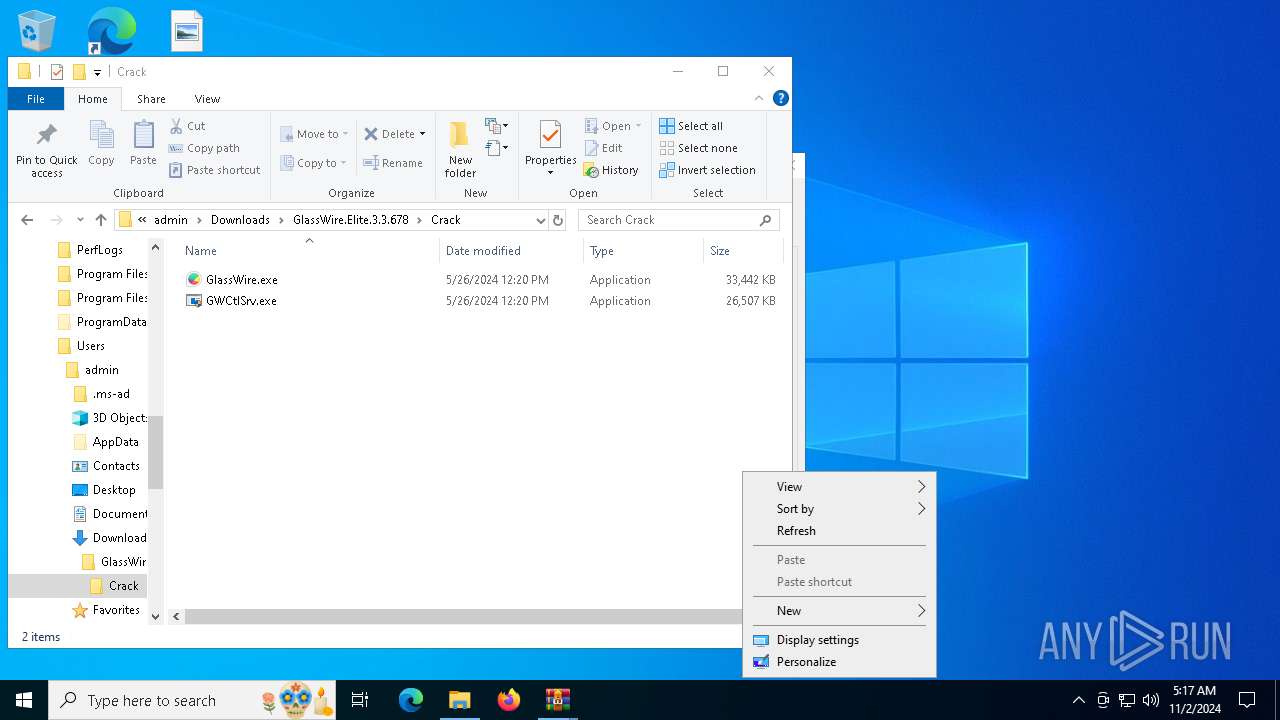Open Display settings from context menu
The image size is (1280, 720).
point(839,640)
